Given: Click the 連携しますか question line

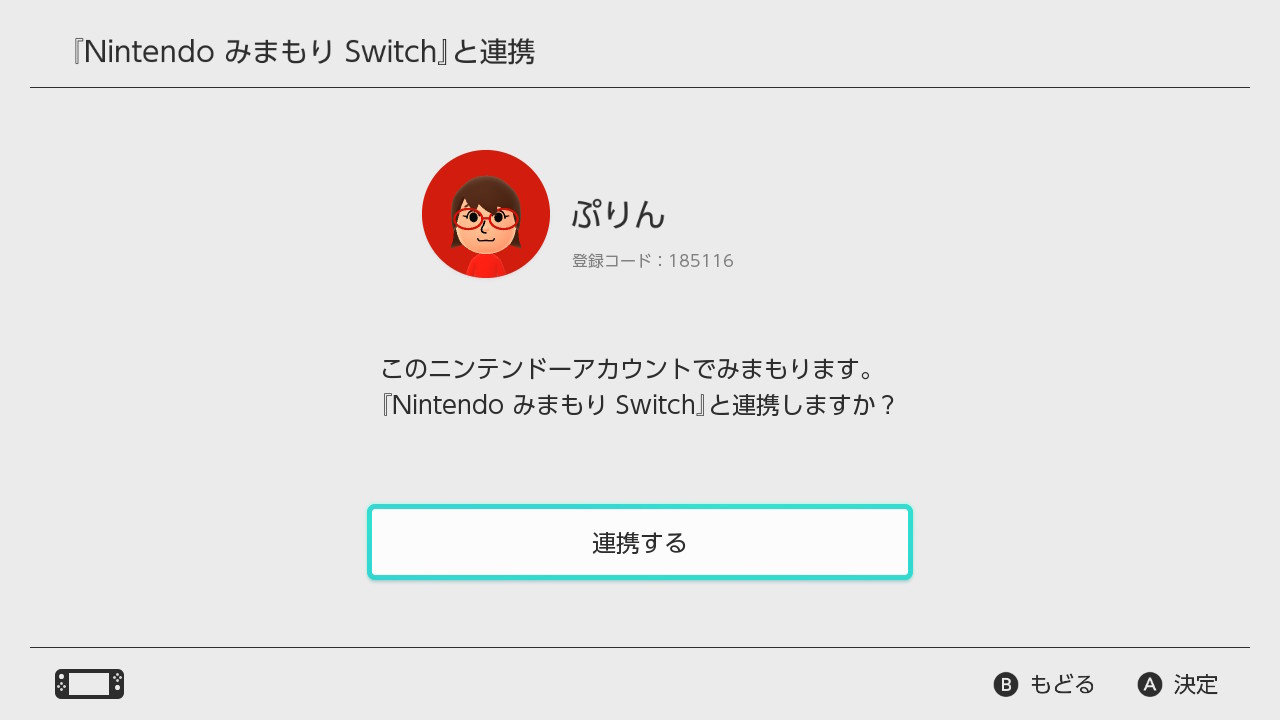Looking at the screenshot, I should pos(637,405).
